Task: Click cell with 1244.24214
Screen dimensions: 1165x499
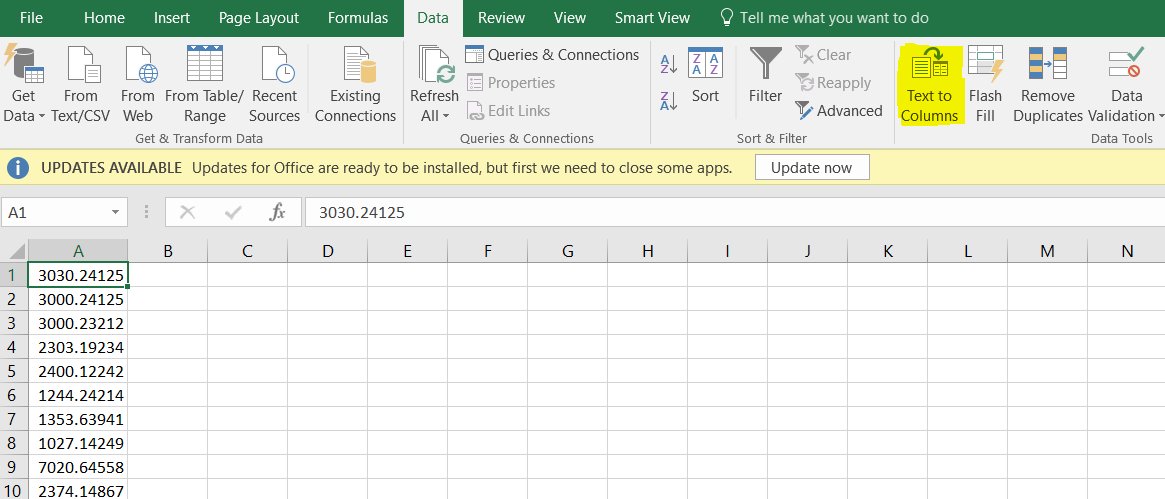Action: pos(78,395)
